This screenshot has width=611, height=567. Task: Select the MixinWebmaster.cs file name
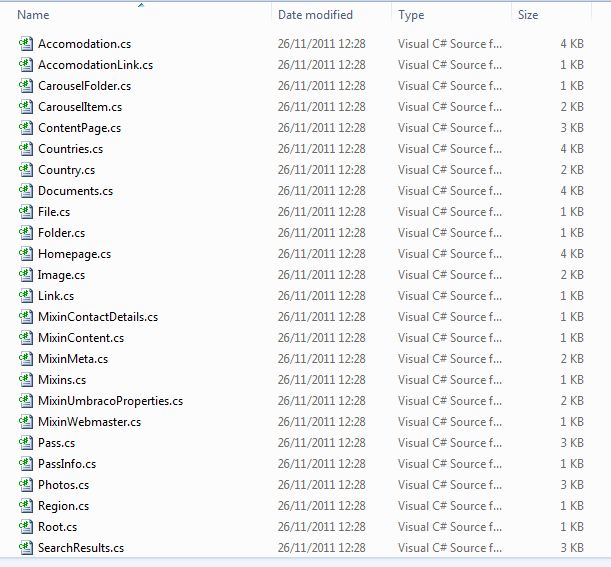point(90,422)
